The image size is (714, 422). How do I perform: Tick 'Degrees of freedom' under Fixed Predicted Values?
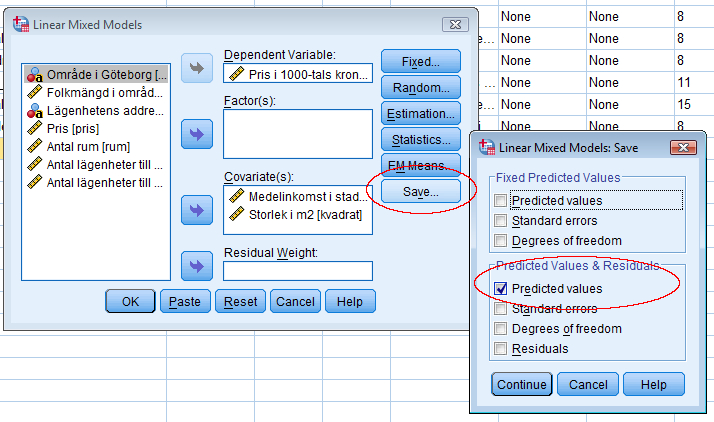[500, 241]
